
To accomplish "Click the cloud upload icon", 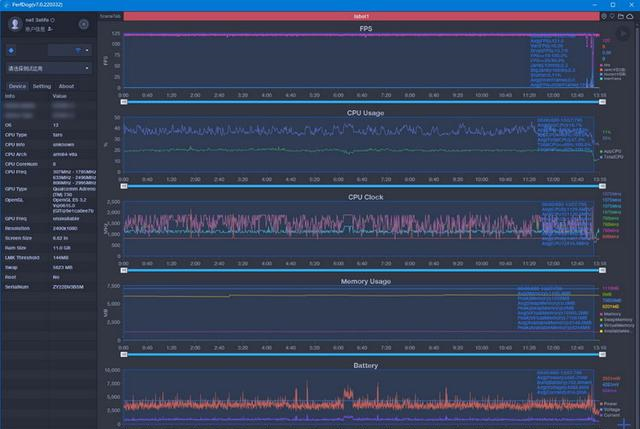I will pos(630,16).
